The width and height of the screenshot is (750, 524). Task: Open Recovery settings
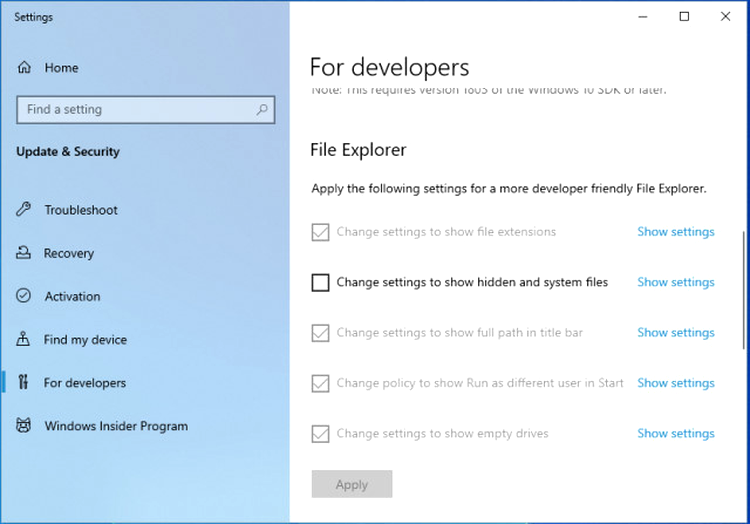(68, 253)
